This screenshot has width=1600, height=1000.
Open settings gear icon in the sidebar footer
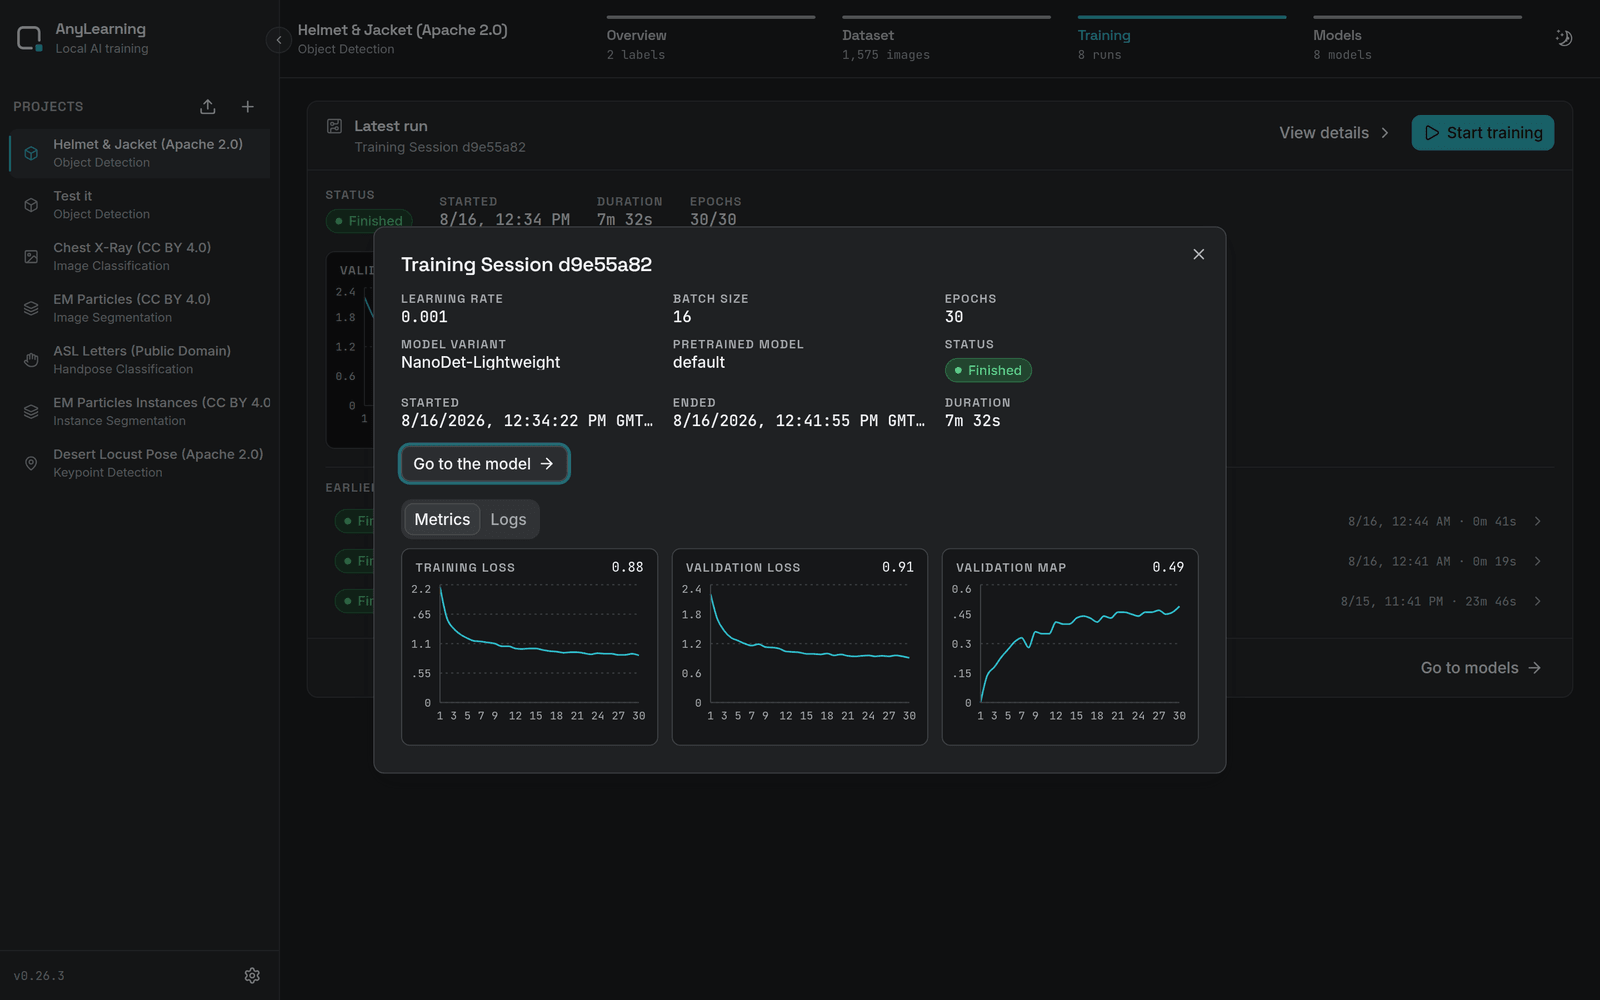pyautogui.click(x=252, y=975)
